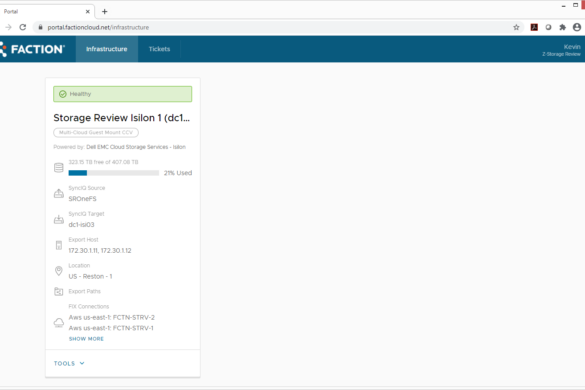Open the Export Paths entry
The height and width of the screenshot is (390, 585).
[x=85, y=291]
